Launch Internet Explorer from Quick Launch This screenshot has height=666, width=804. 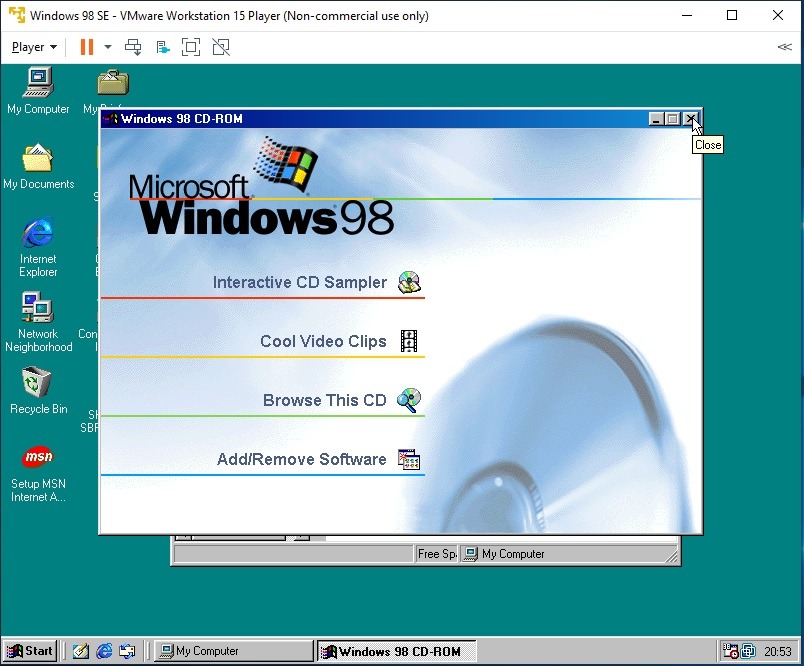pyautogui.click(x=104, y=651)
